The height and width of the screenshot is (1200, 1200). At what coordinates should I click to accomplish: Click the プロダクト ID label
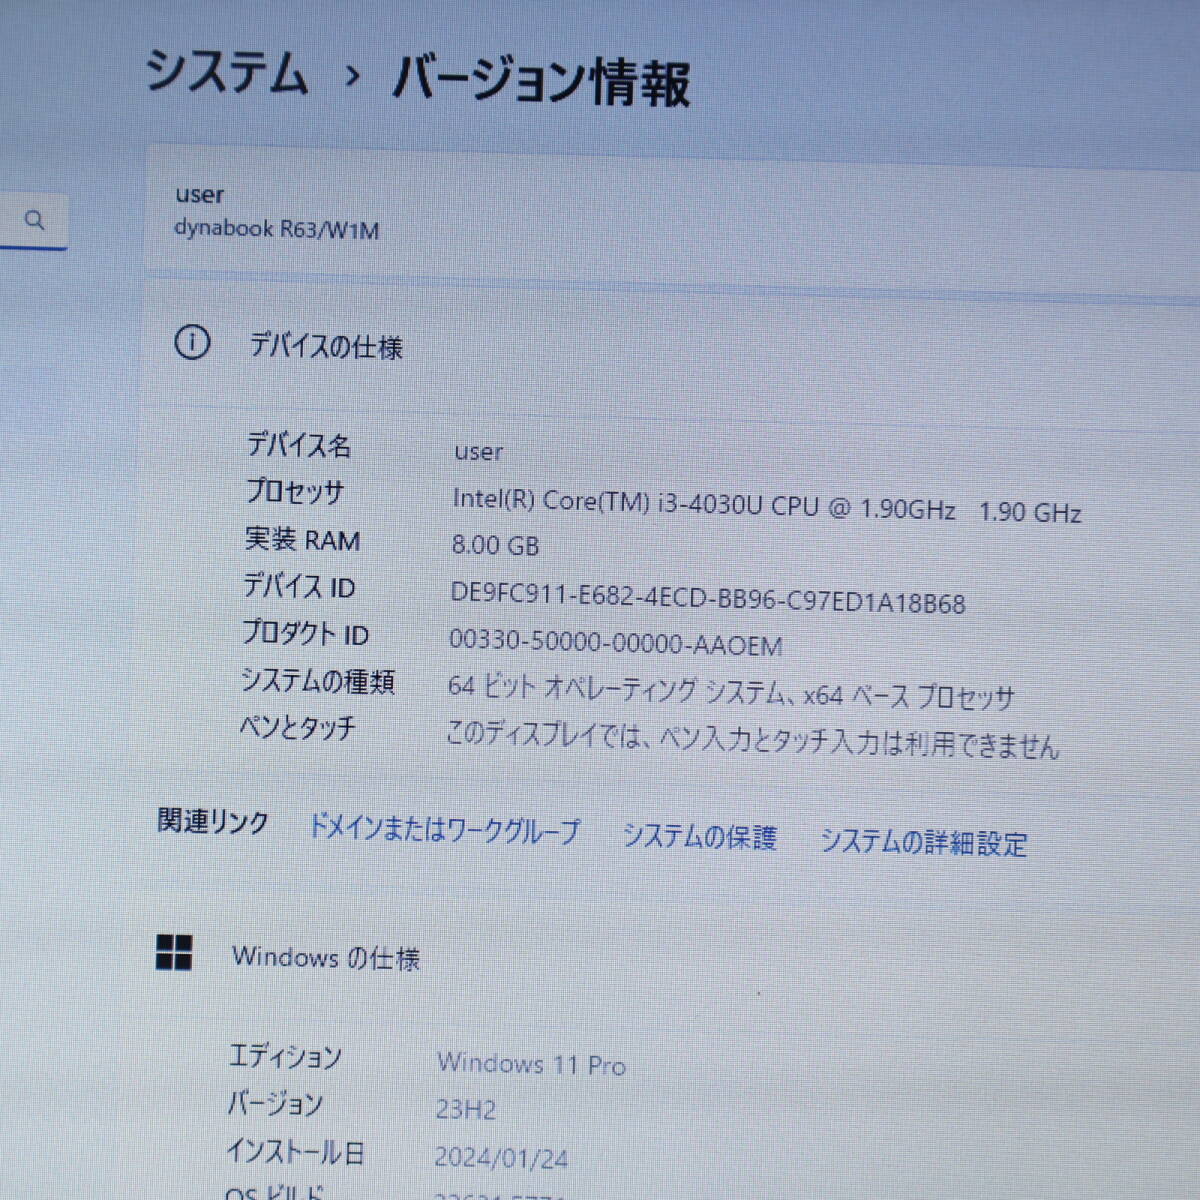pos(305,633)
